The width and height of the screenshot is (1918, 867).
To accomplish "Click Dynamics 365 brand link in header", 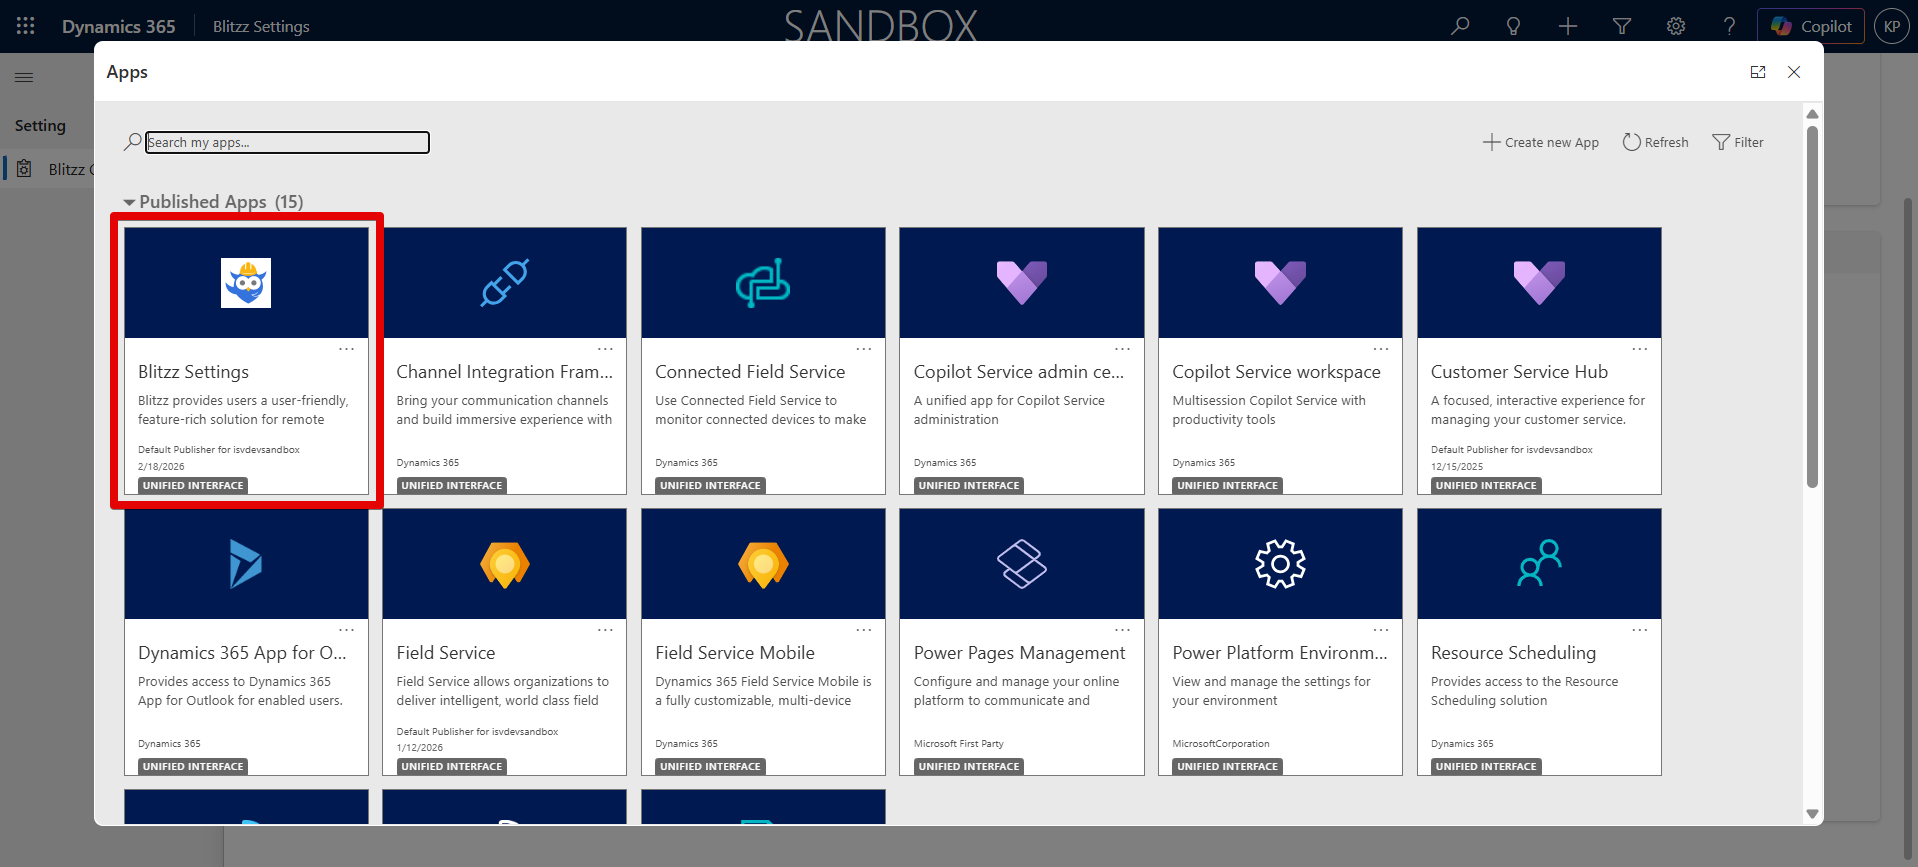I will click(119, 26).
